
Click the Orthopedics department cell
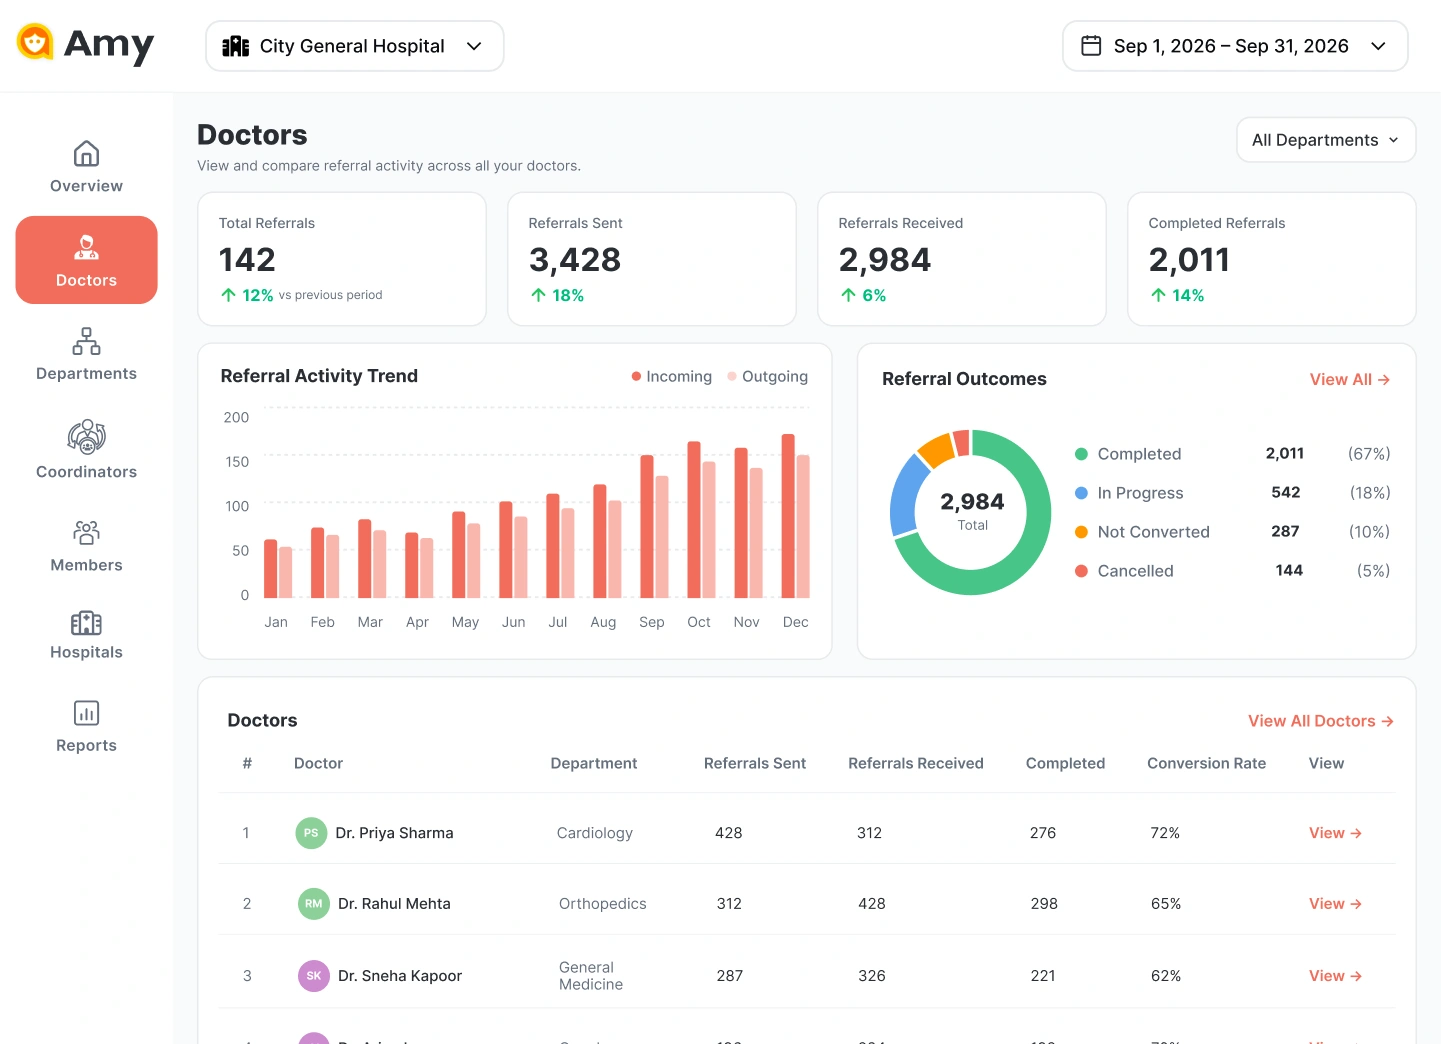click(x=603, y=904)
